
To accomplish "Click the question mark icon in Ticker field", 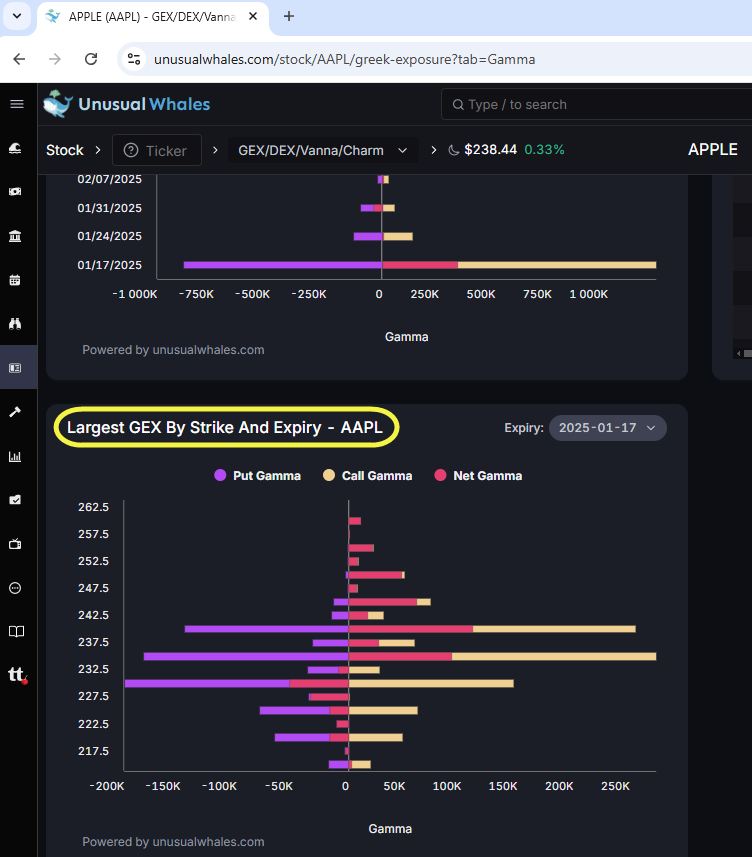I will (x=131, y=150).
